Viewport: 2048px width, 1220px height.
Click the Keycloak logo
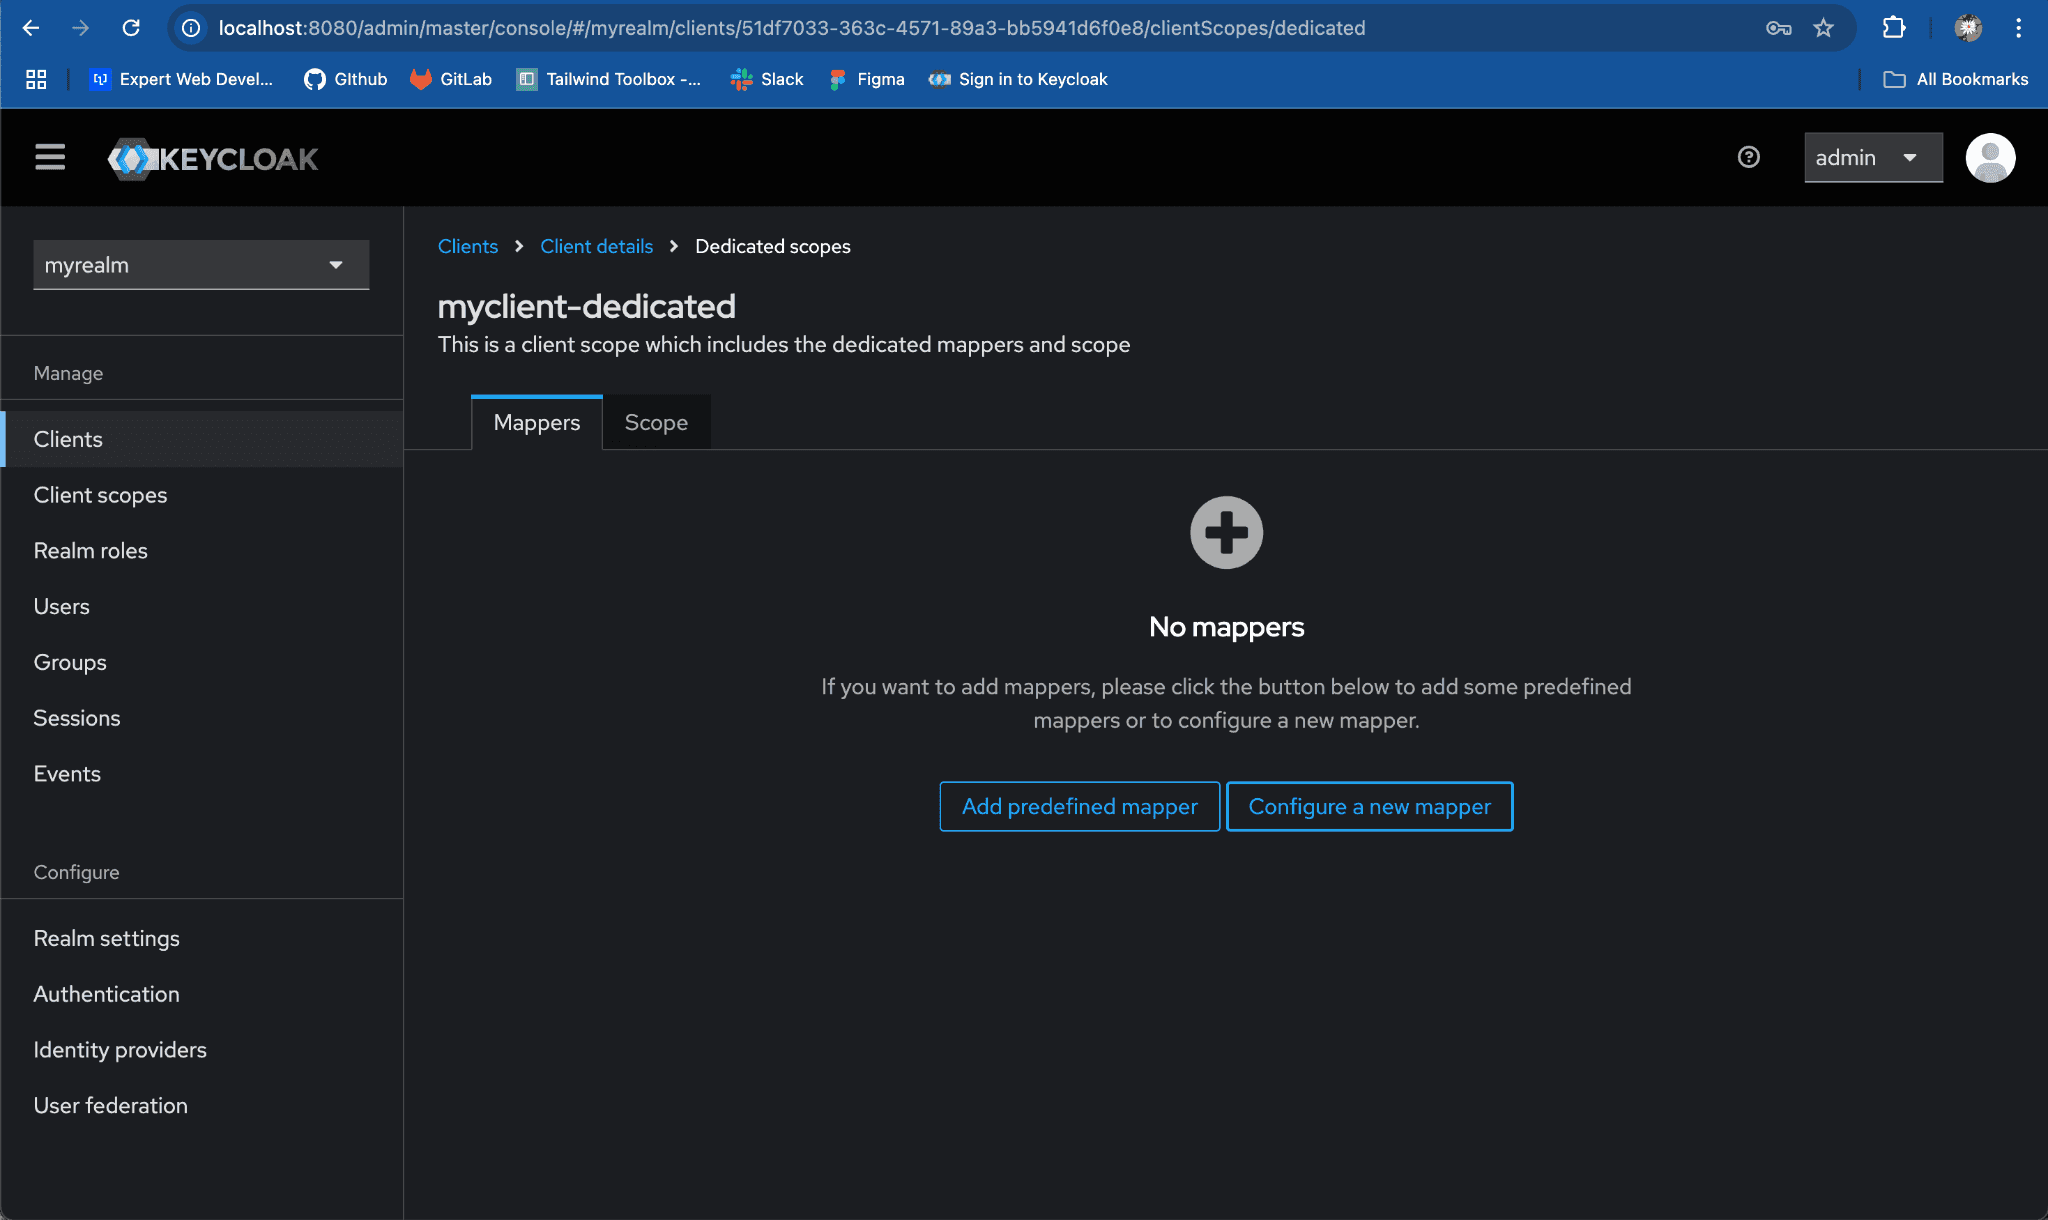point(213,158)
